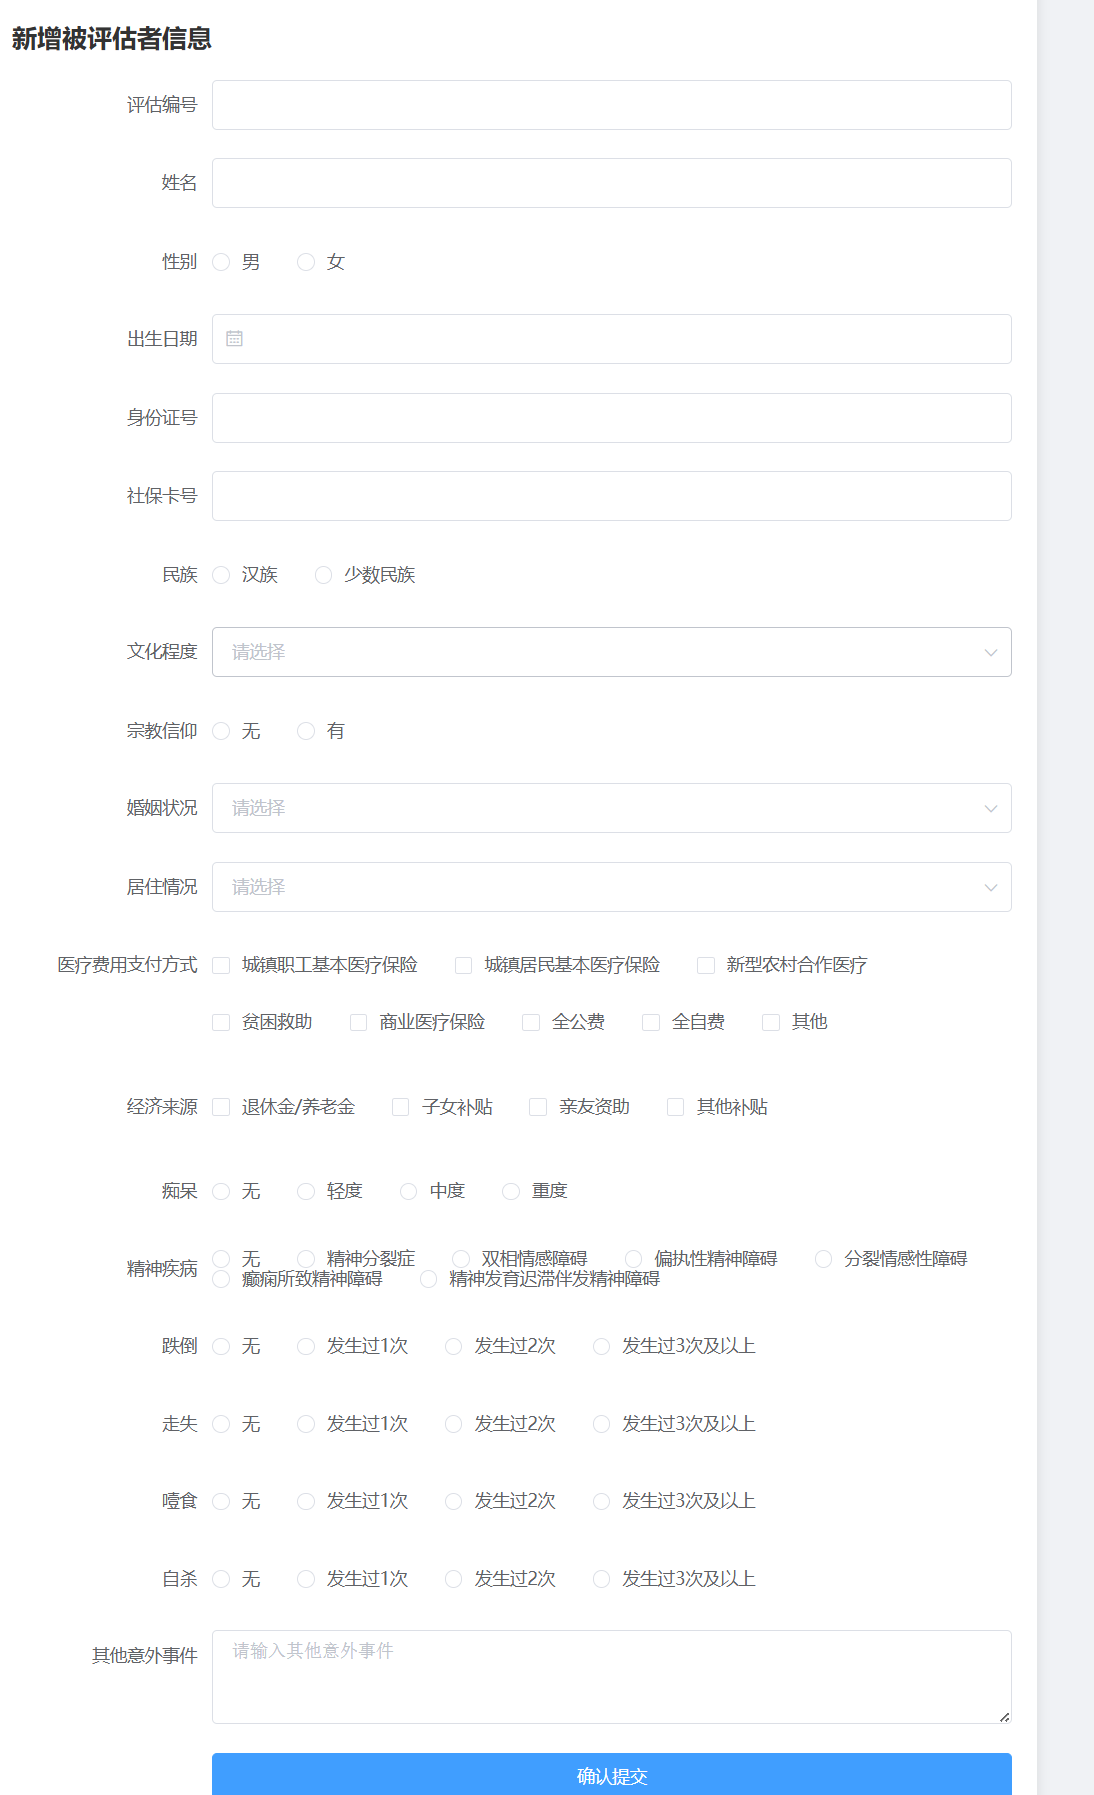The width and height of the screenshot is (1094, 1795).
Task: Select 发生过3次及以上 for 自杀
Action: [601, 1579]
